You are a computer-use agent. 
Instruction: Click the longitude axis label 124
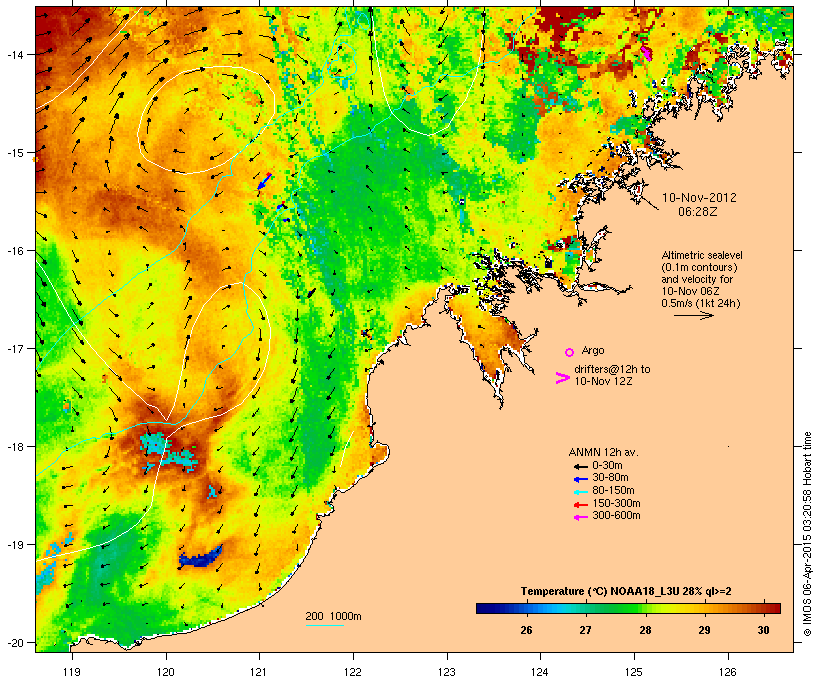540,672
